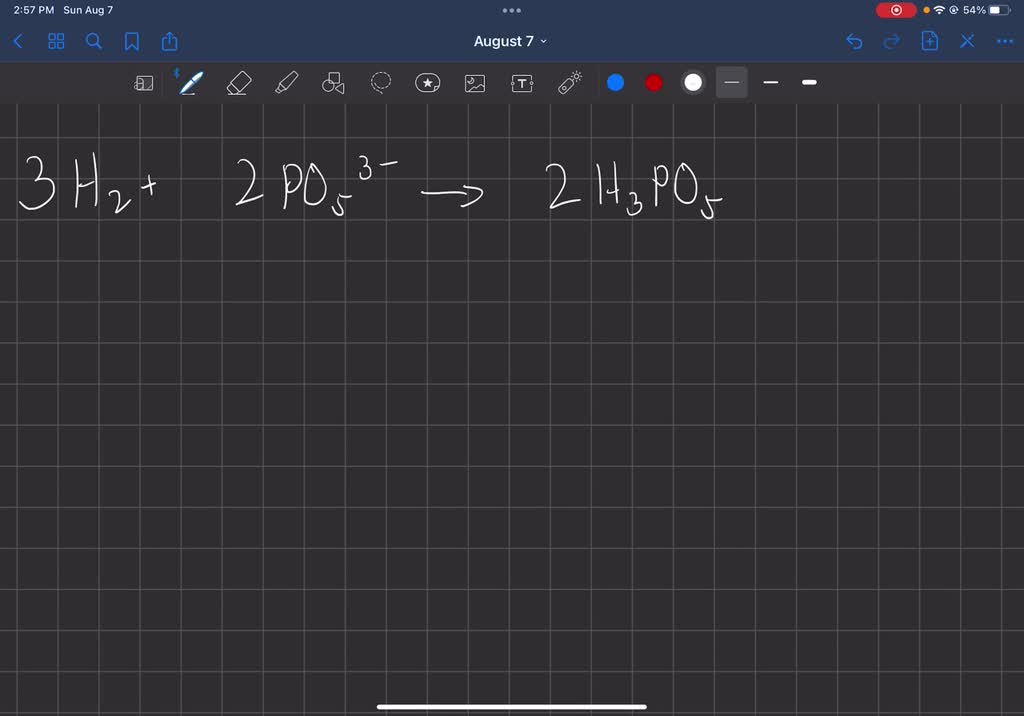Switch to the thickest stroke width
Viewport: 1024px width, 716px height.
tap(809, 83)
